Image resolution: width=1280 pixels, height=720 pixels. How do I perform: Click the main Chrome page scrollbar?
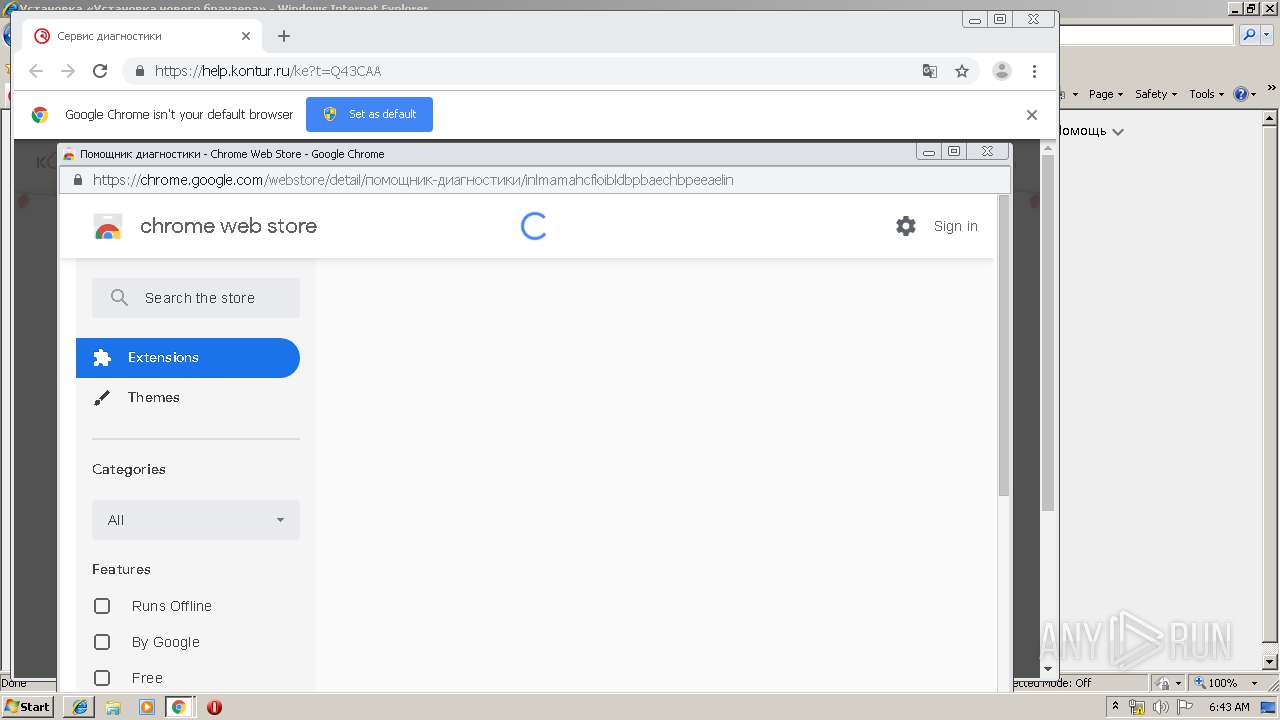click(x=1048, y=335)
